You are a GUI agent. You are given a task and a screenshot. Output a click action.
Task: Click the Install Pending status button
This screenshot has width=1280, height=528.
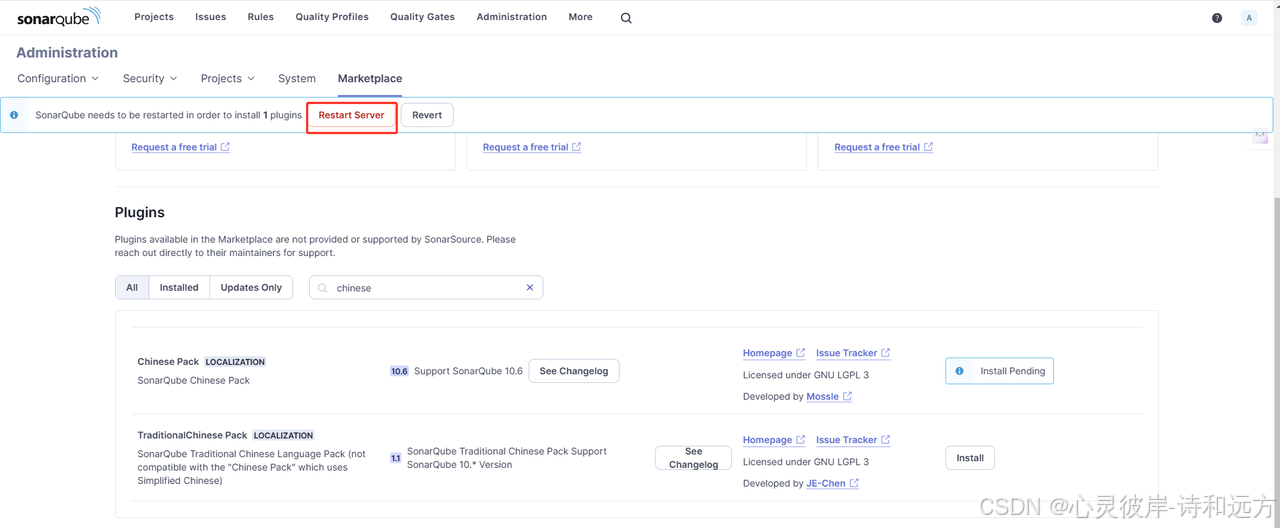pos(999,371)
